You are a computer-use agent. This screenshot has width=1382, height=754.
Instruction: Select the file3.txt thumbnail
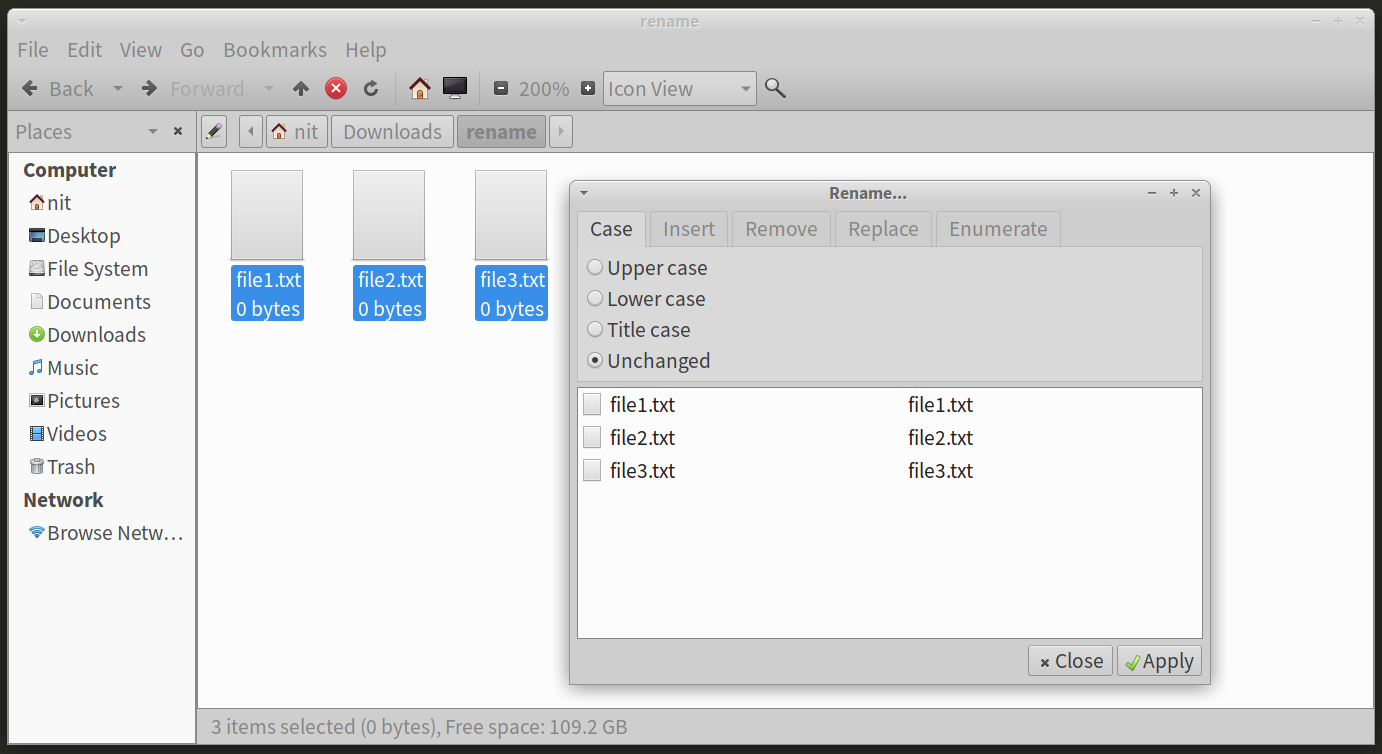(x=511, y=214)
